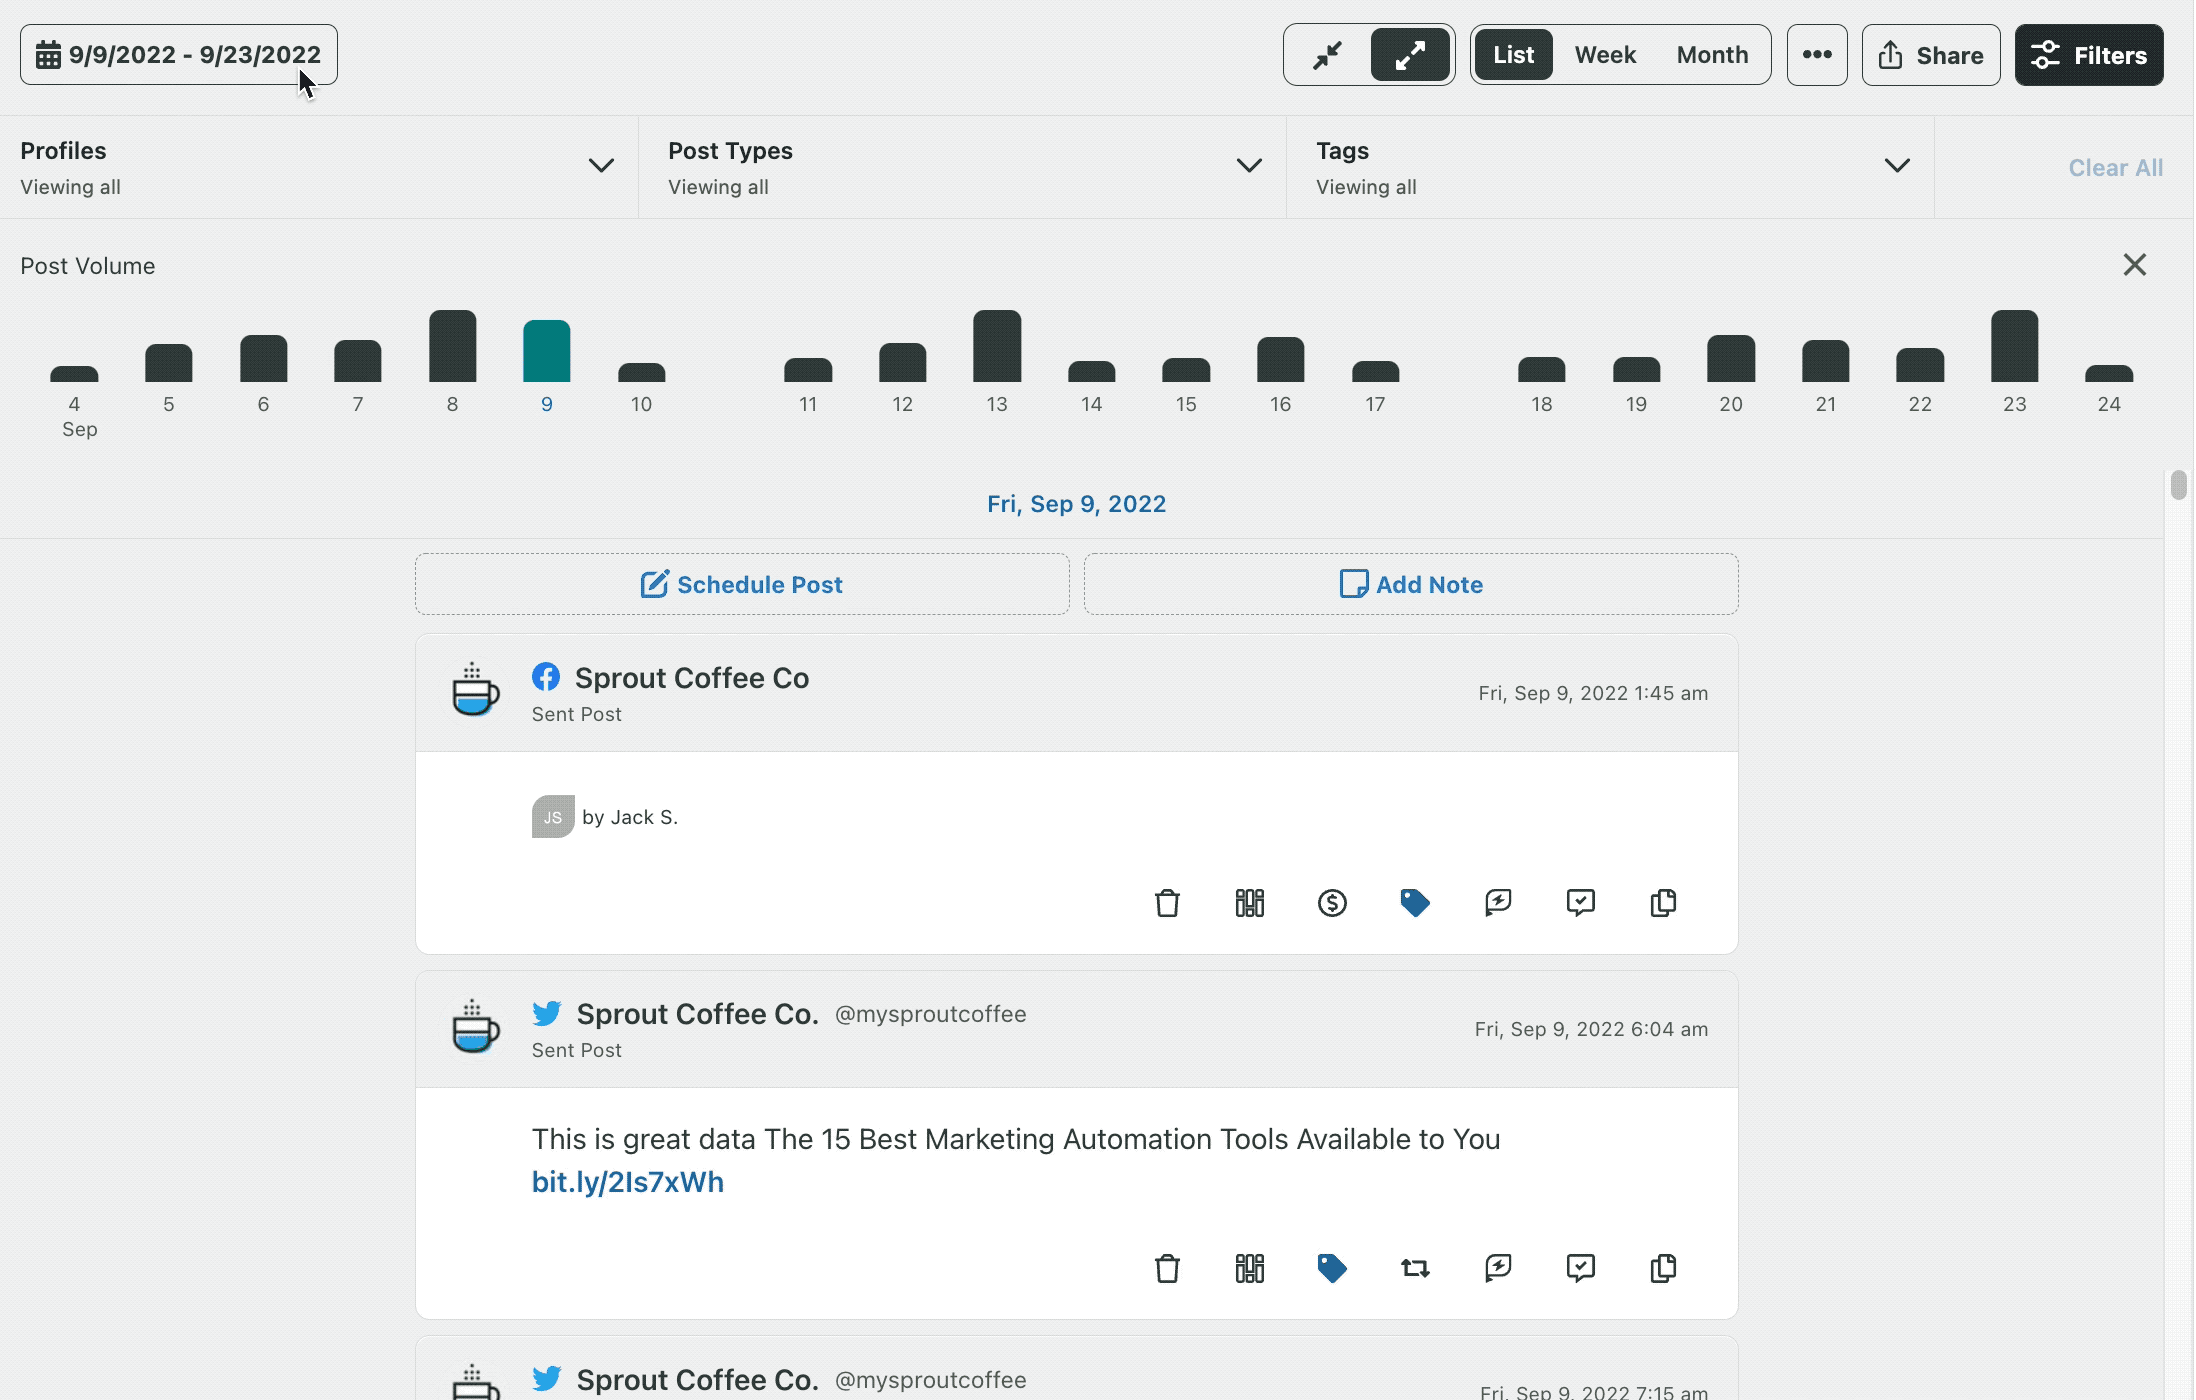Viewport: 2196px width, 1400px height.
Task: Delete the 6:04 am Twitter post
Action: click(1167, 1268)
